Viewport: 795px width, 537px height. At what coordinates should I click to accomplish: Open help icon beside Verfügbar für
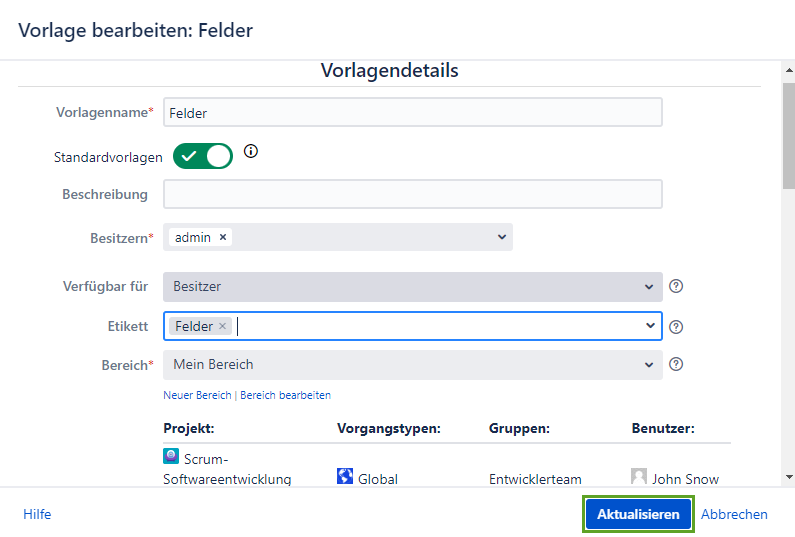(x=676, y=286)
